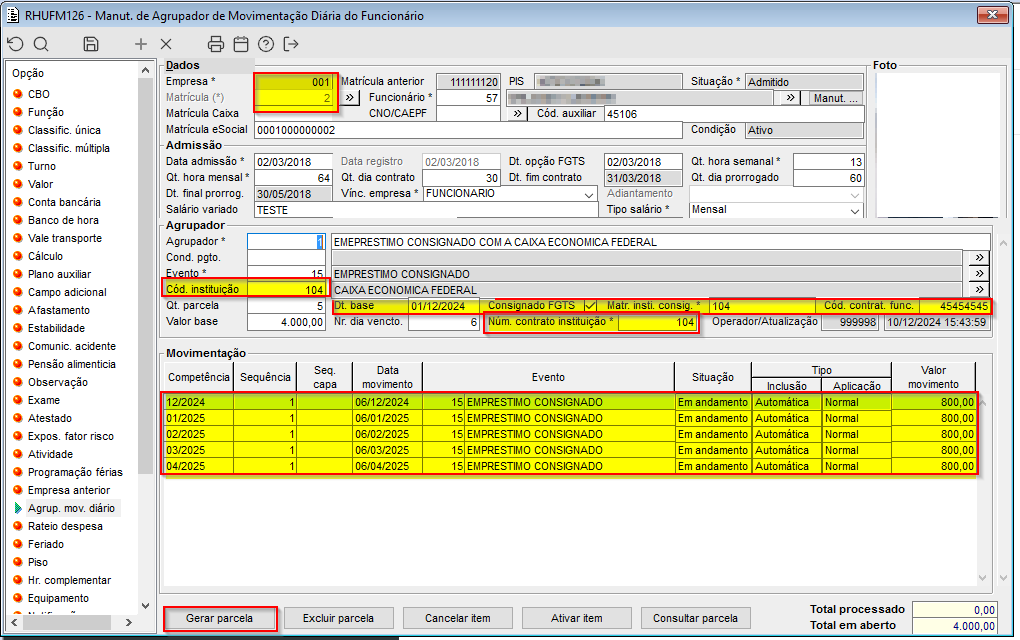Select Agrup. mov. diário option
The height and width of the screenshot is (640, 1020).
pyautogui.click(x=71, y=508)
